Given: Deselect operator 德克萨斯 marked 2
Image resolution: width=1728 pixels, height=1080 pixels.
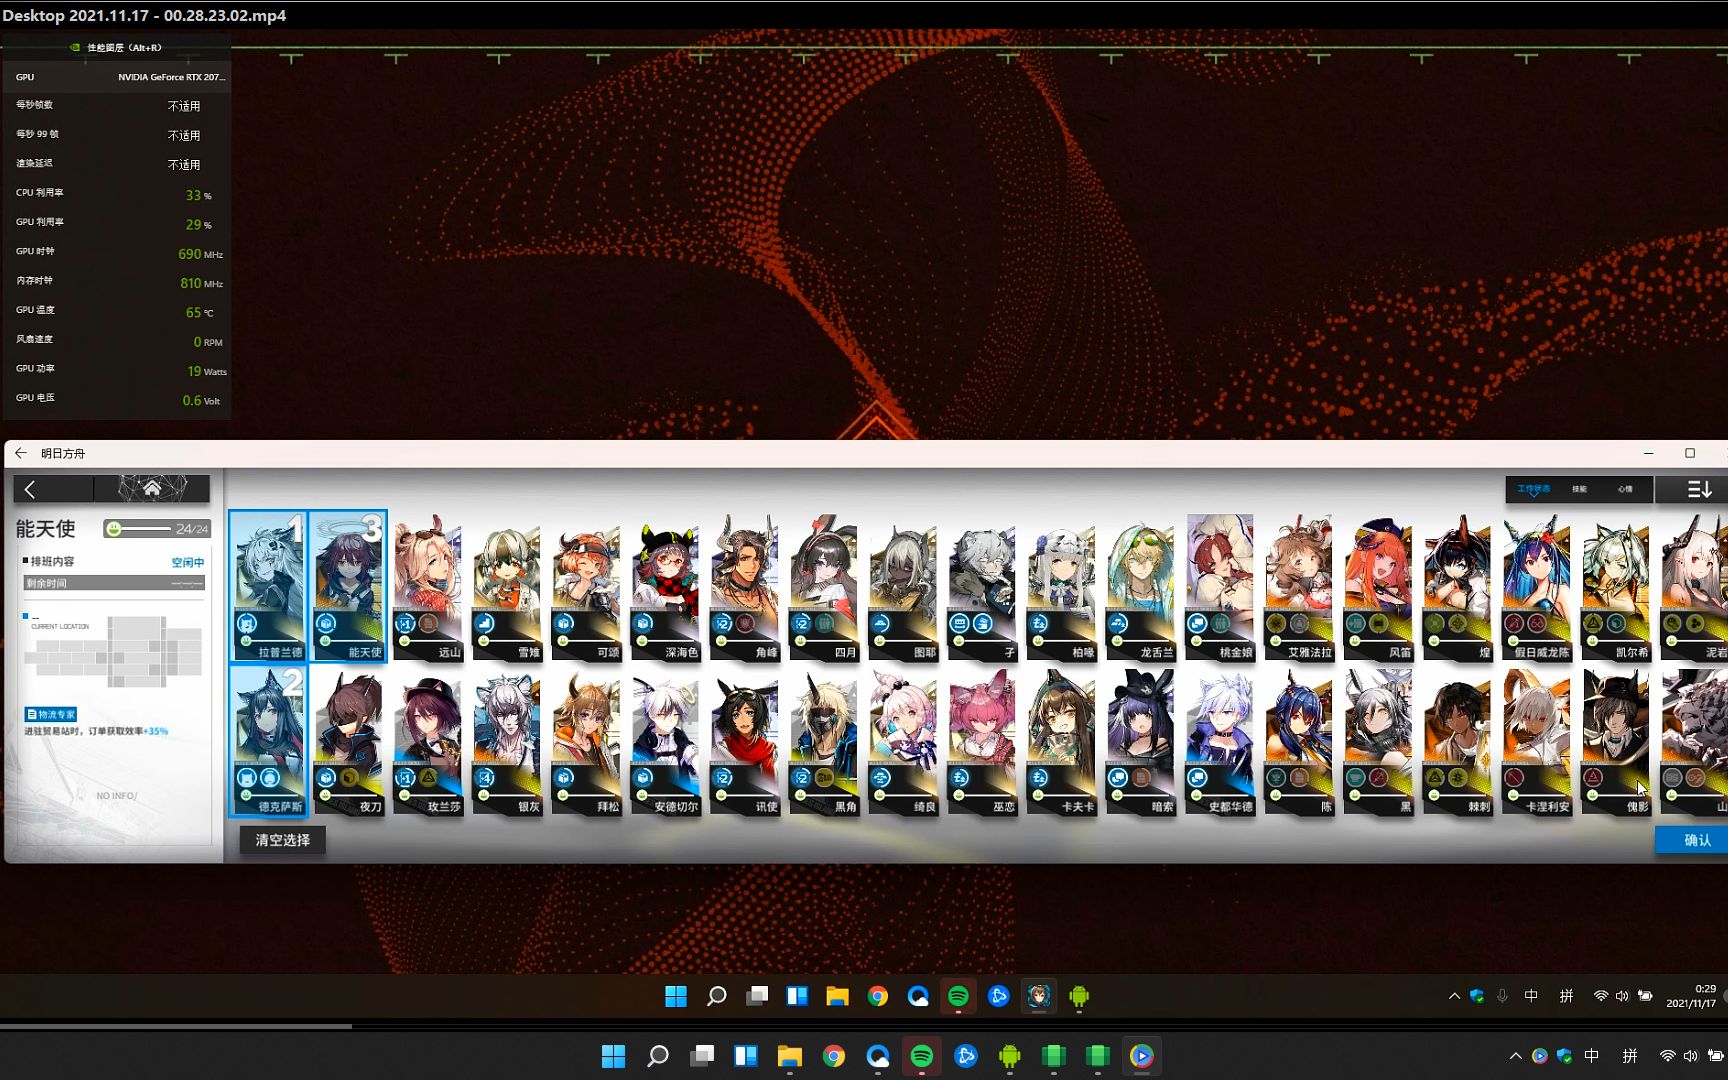Looking at the screenshot, I should 268,741.
